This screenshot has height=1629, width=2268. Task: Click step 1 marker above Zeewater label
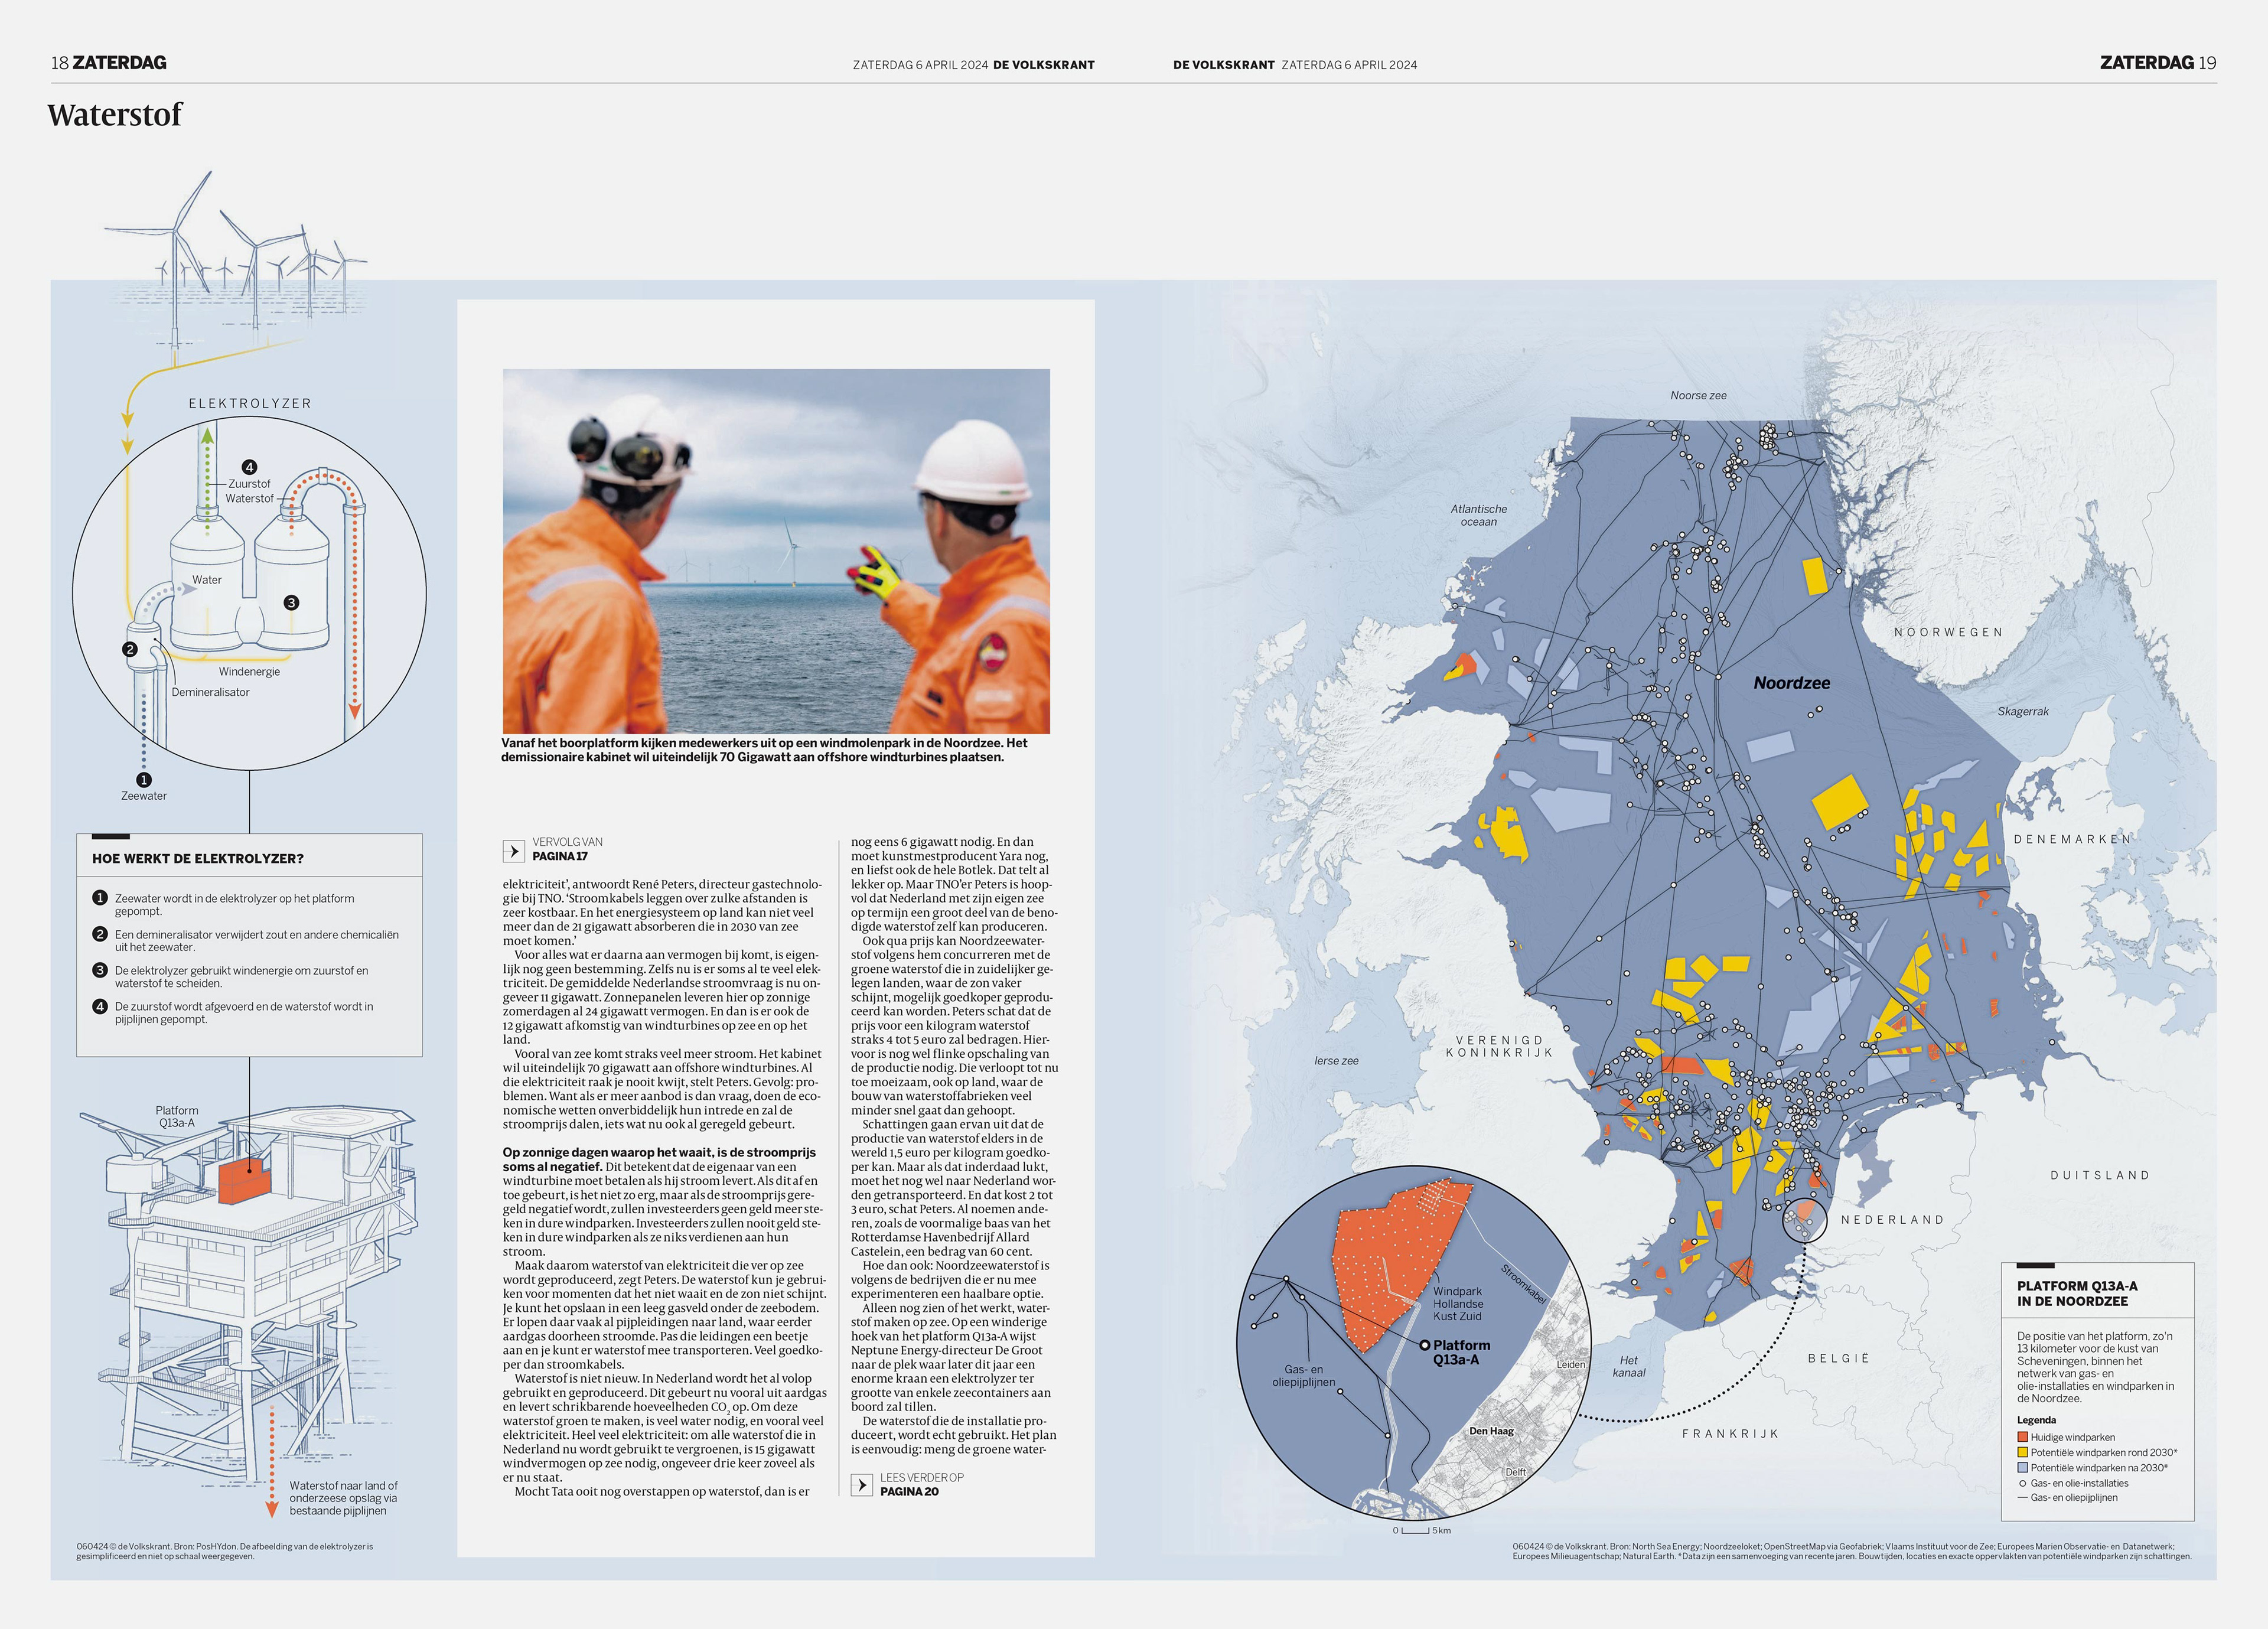[x=144, y=779]
